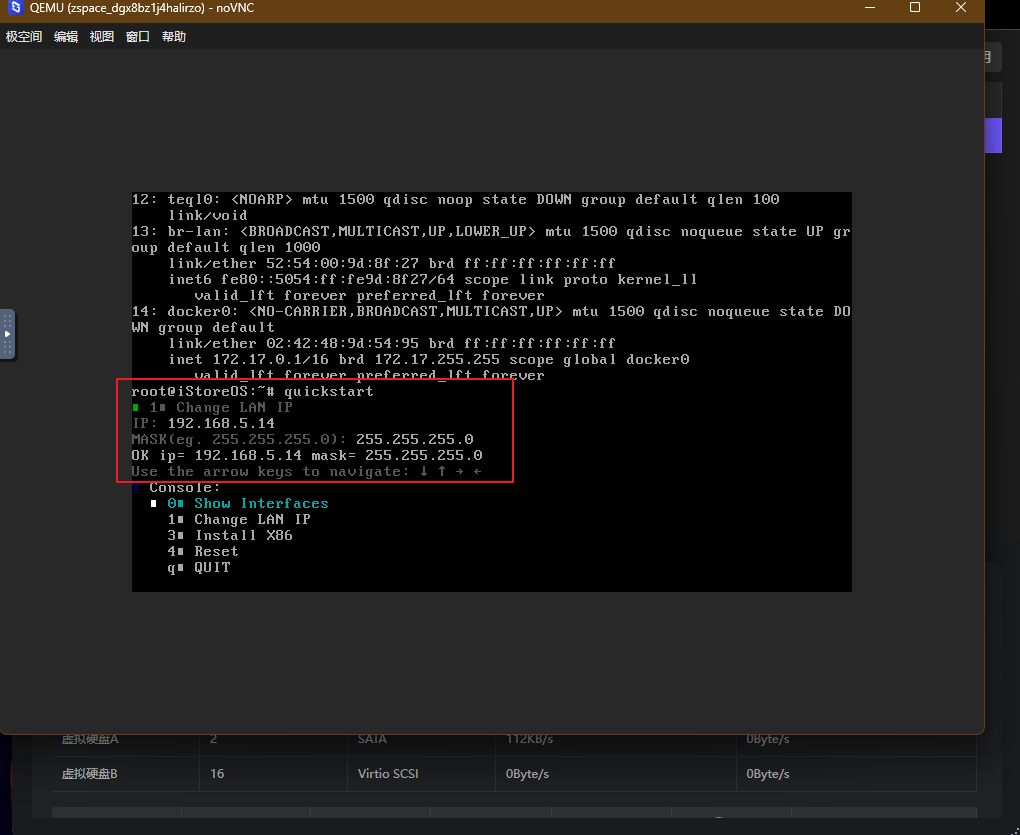Screen dimensions: 1020x835
Task: Click the quickstart command prompt line
Action: click(x=252, y=391)
